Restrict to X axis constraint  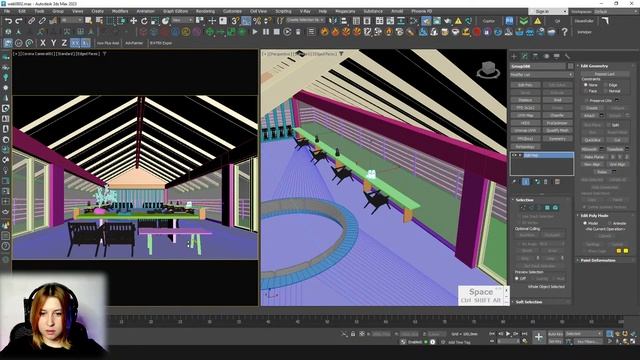click(x=43, y=43)
